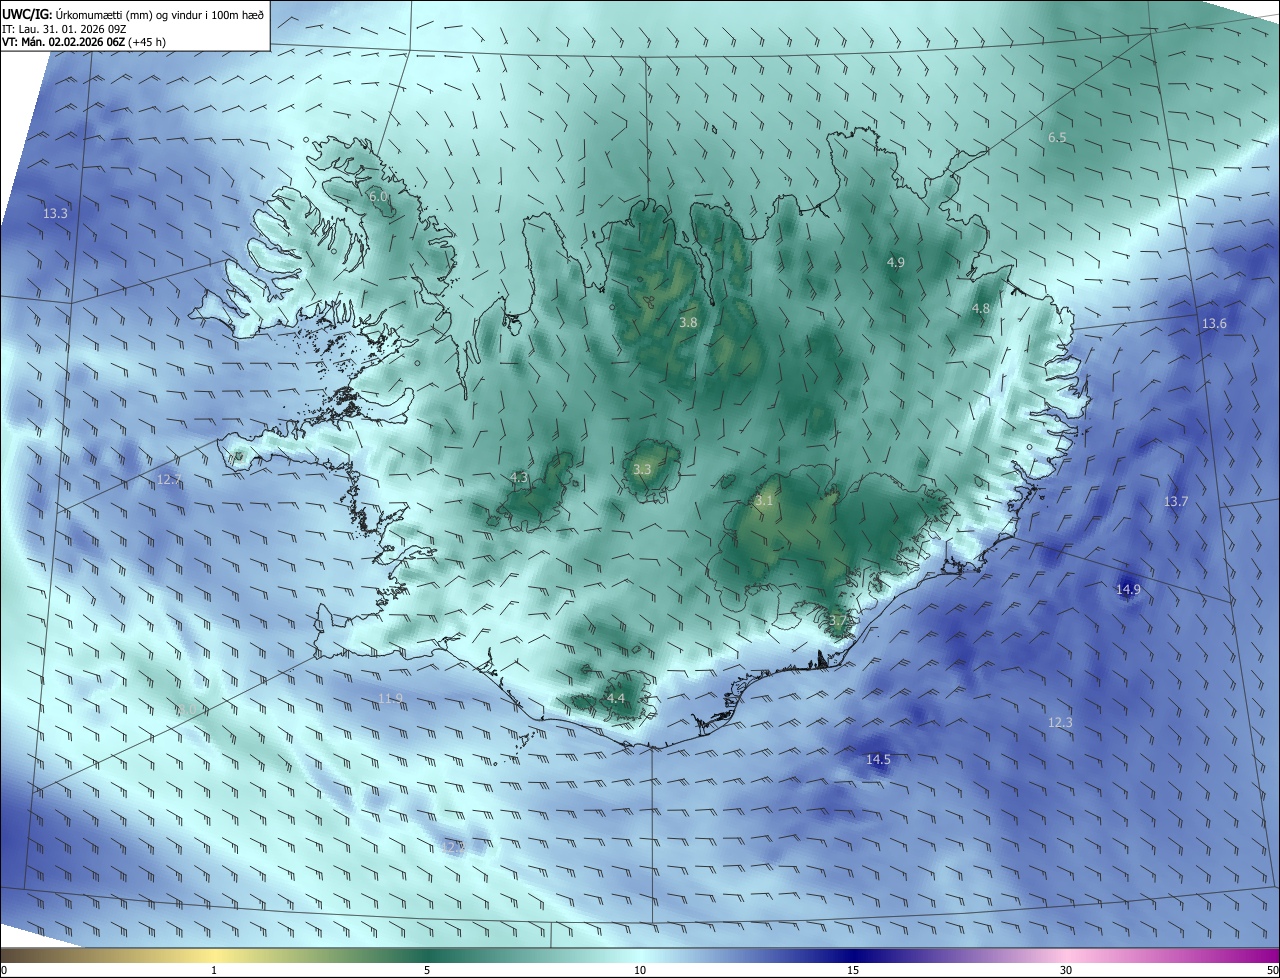
Task: Click the '0' tick on the color scale
Action: point(4,970)
